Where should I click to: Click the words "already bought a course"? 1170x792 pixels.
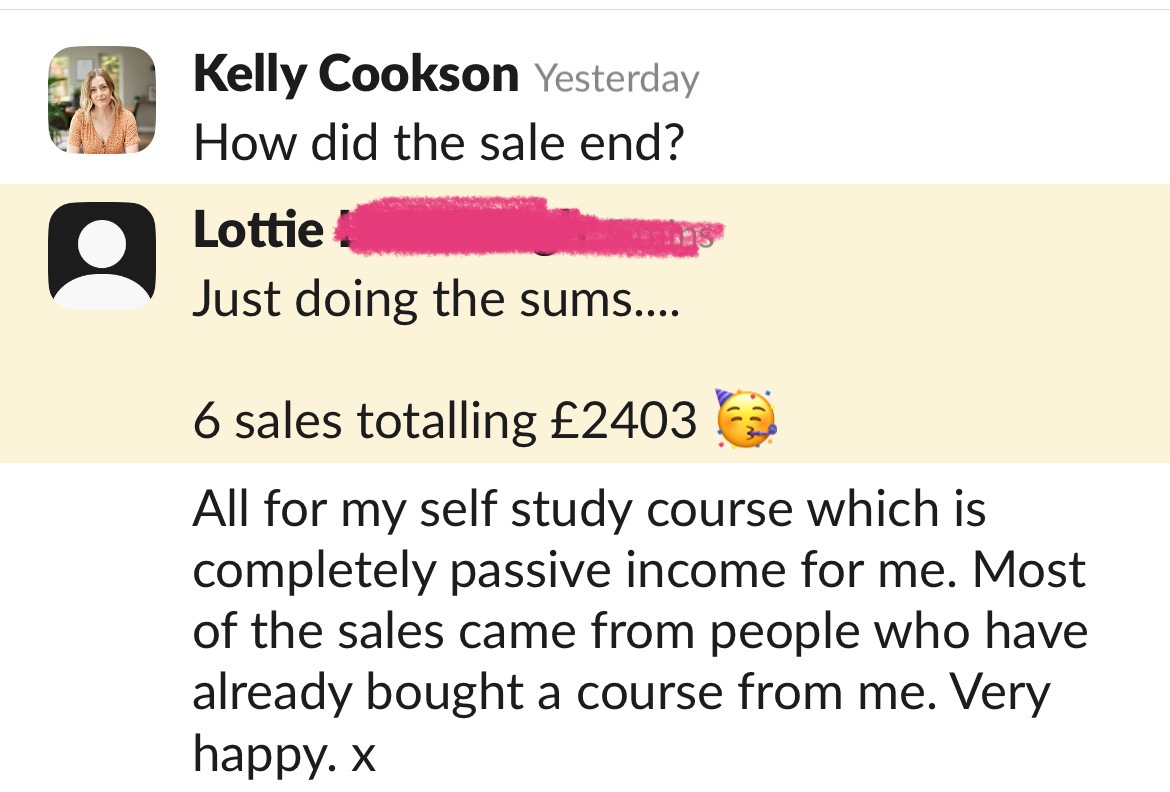tap(475, 693)
